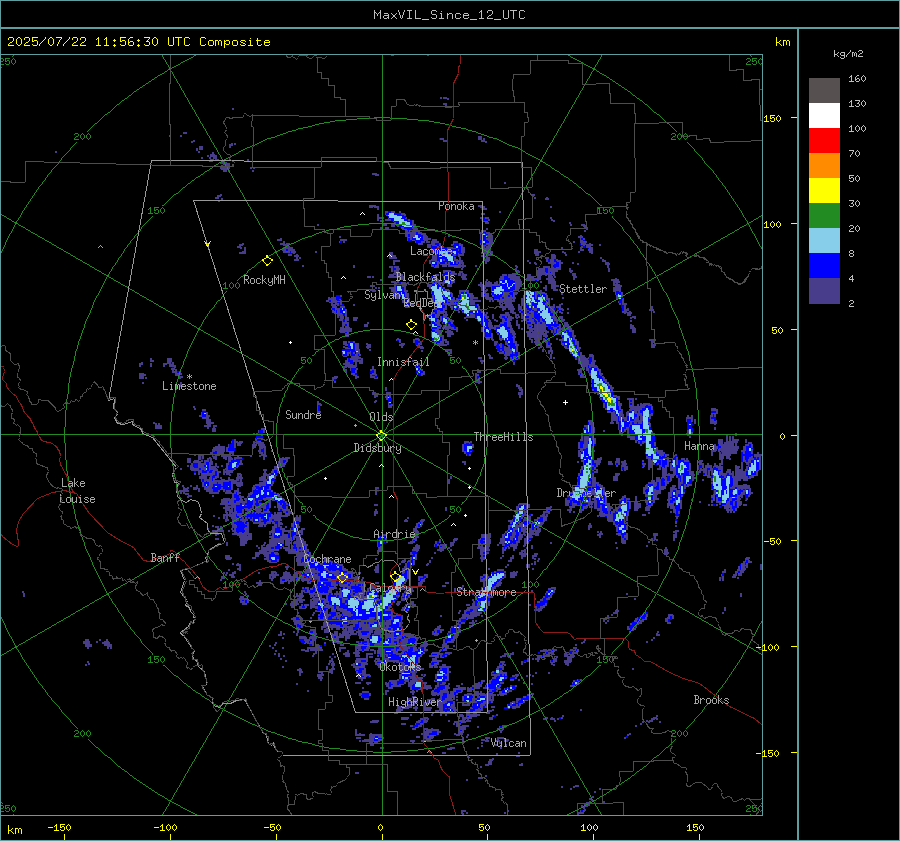The width and height of the screenshot is (900, 841).
Task: Click the Didsbury label at map center
Action: [377, 448]
